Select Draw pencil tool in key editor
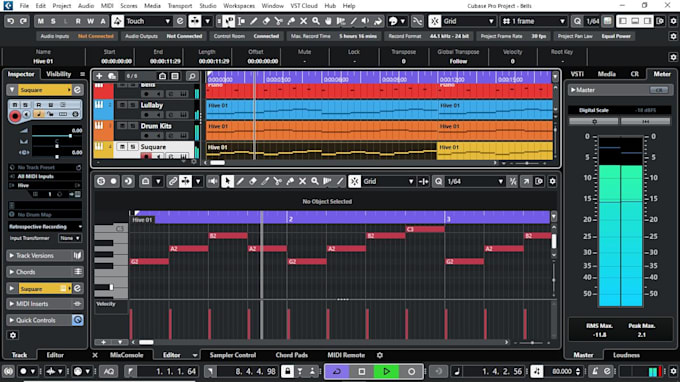 [240, 181]
